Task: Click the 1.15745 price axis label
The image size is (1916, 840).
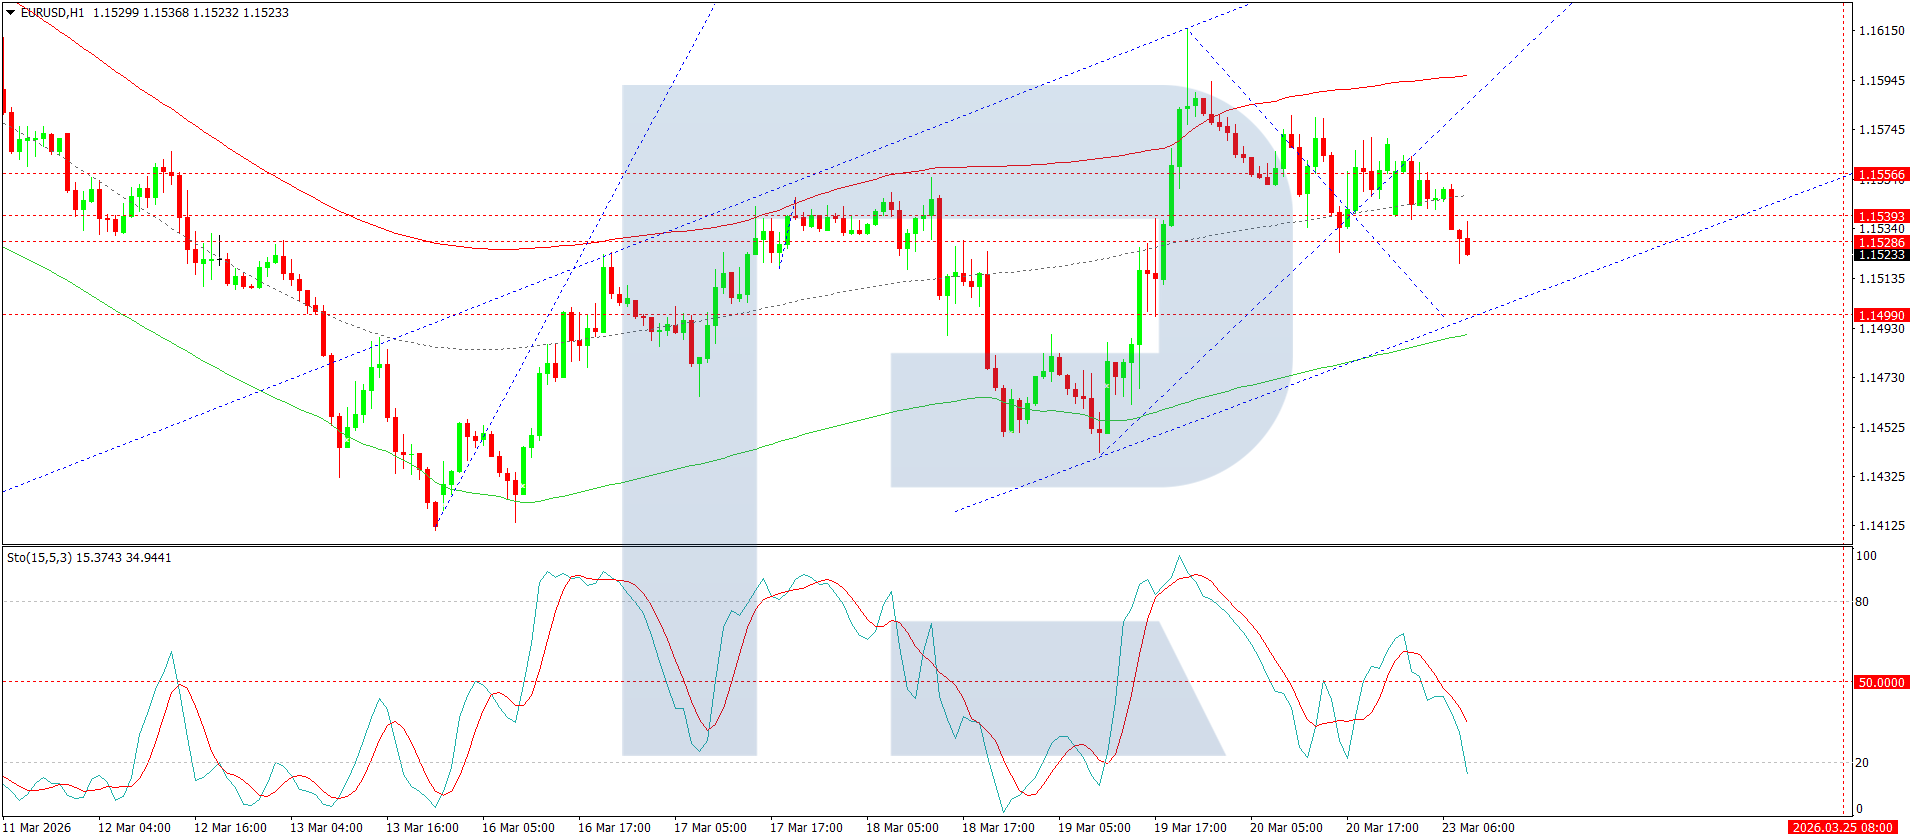Action: 1881,130
